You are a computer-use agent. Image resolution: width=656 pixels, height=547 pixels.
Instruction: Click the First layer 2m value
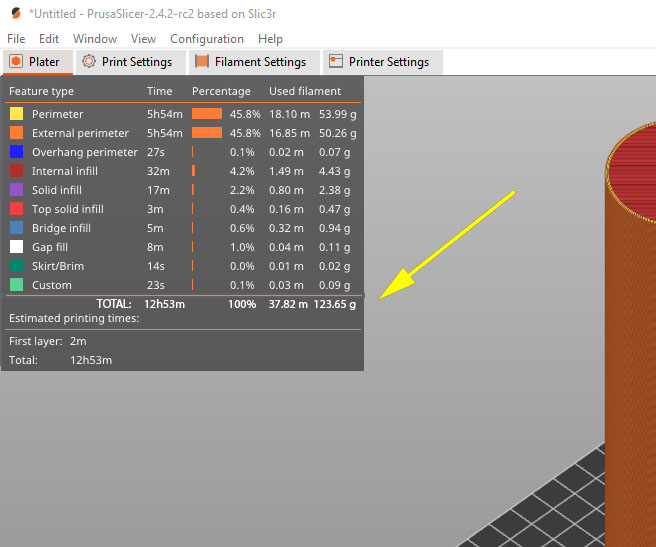pyautogui.click(x=78, y=342)
